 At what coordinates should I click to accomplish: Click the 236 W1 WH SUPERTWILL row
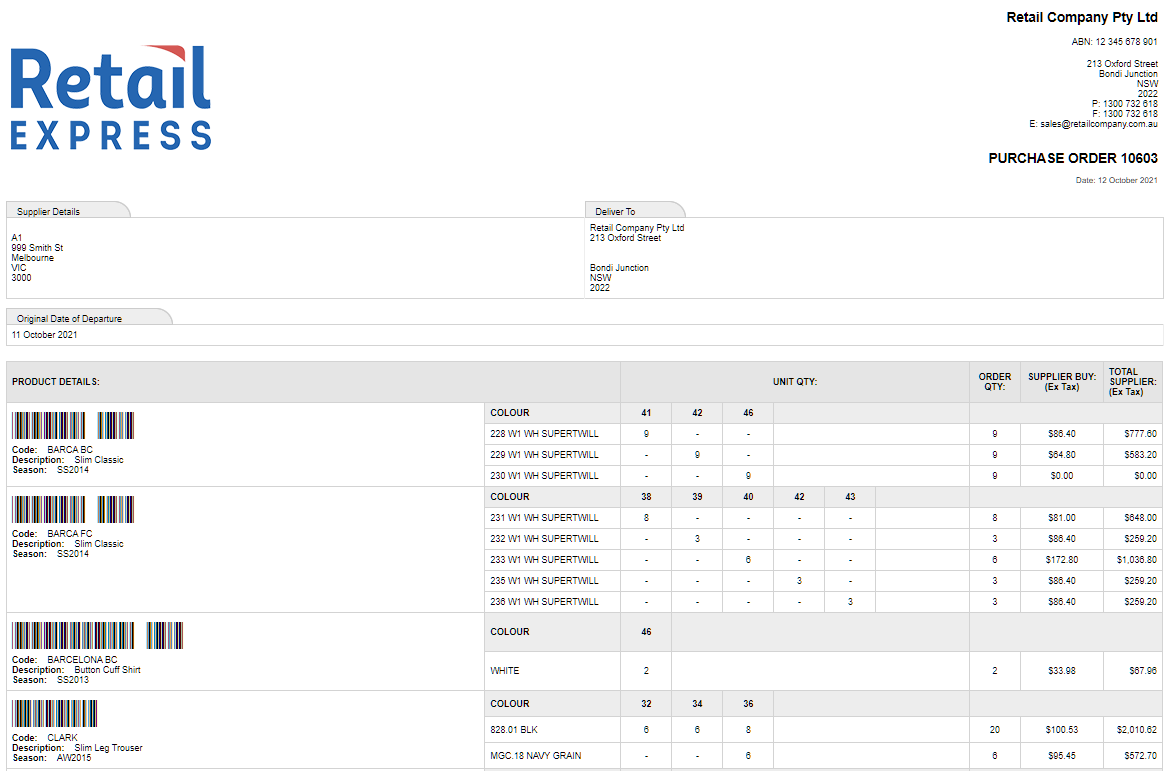[x=823, y=601]
